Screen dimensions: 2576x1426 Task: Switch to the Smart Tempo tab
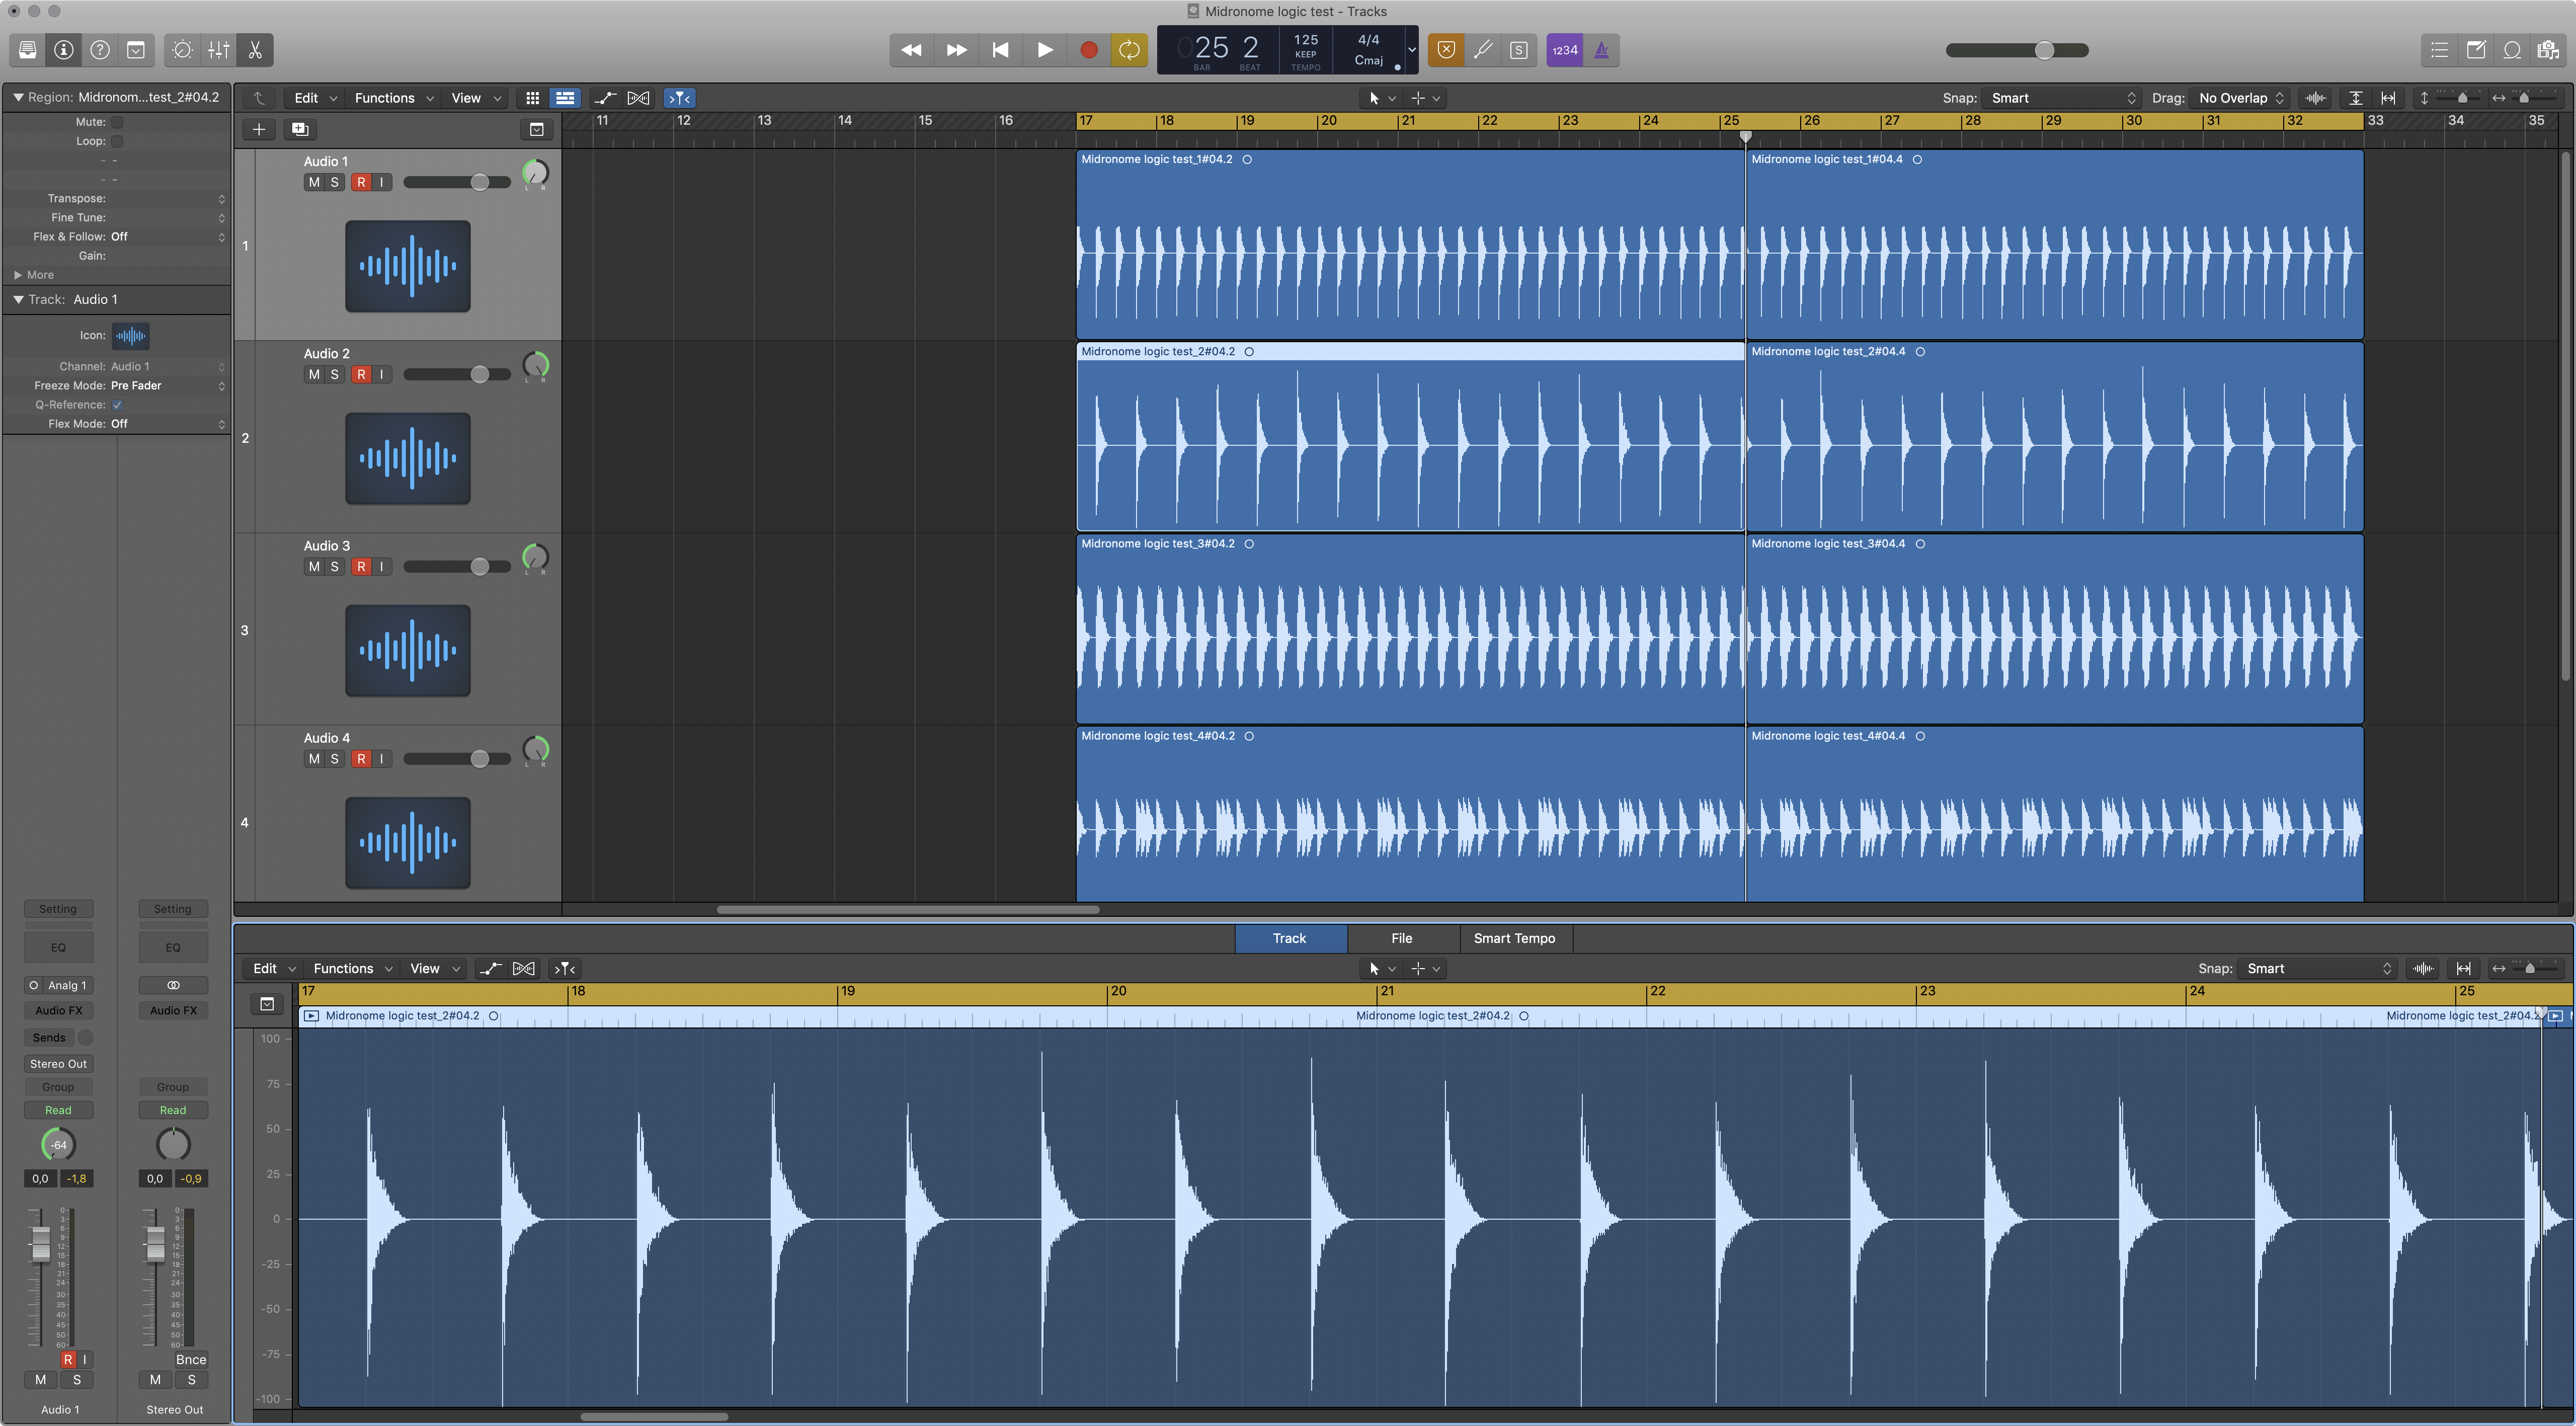pyautogui.click(x=1513, y=938)
